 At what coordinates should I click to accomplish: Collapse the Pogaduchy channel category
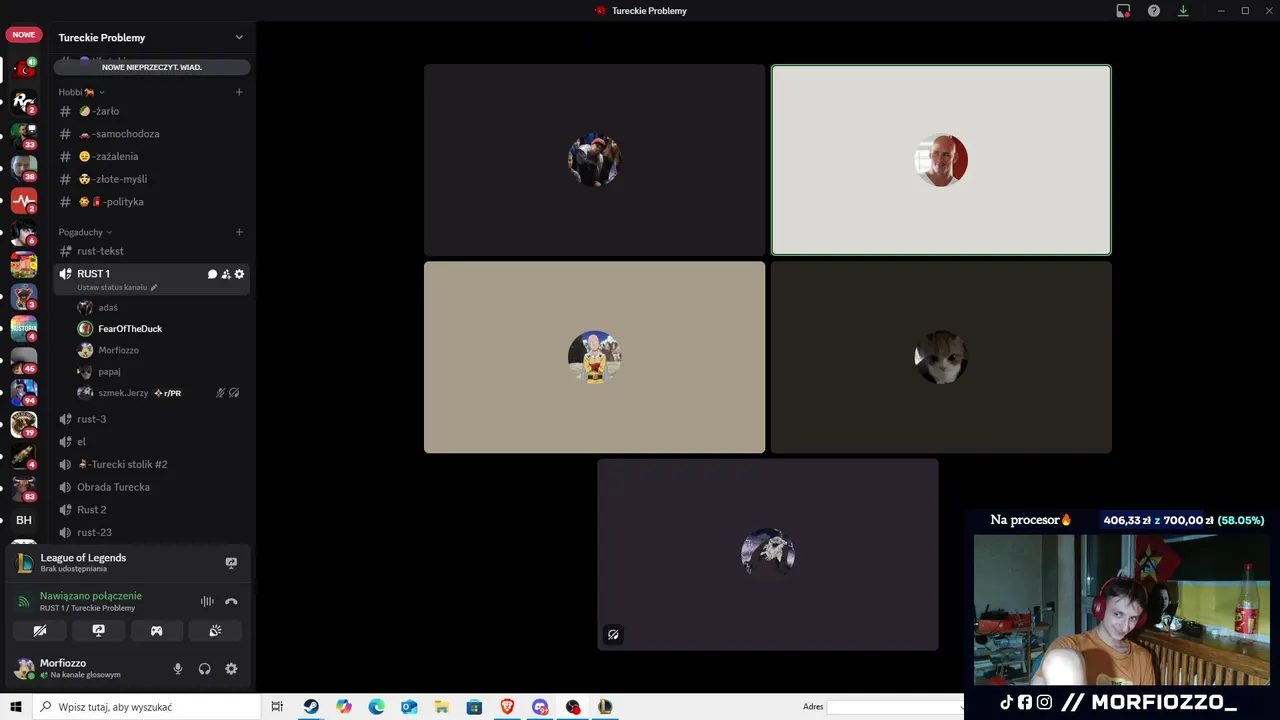85,232
